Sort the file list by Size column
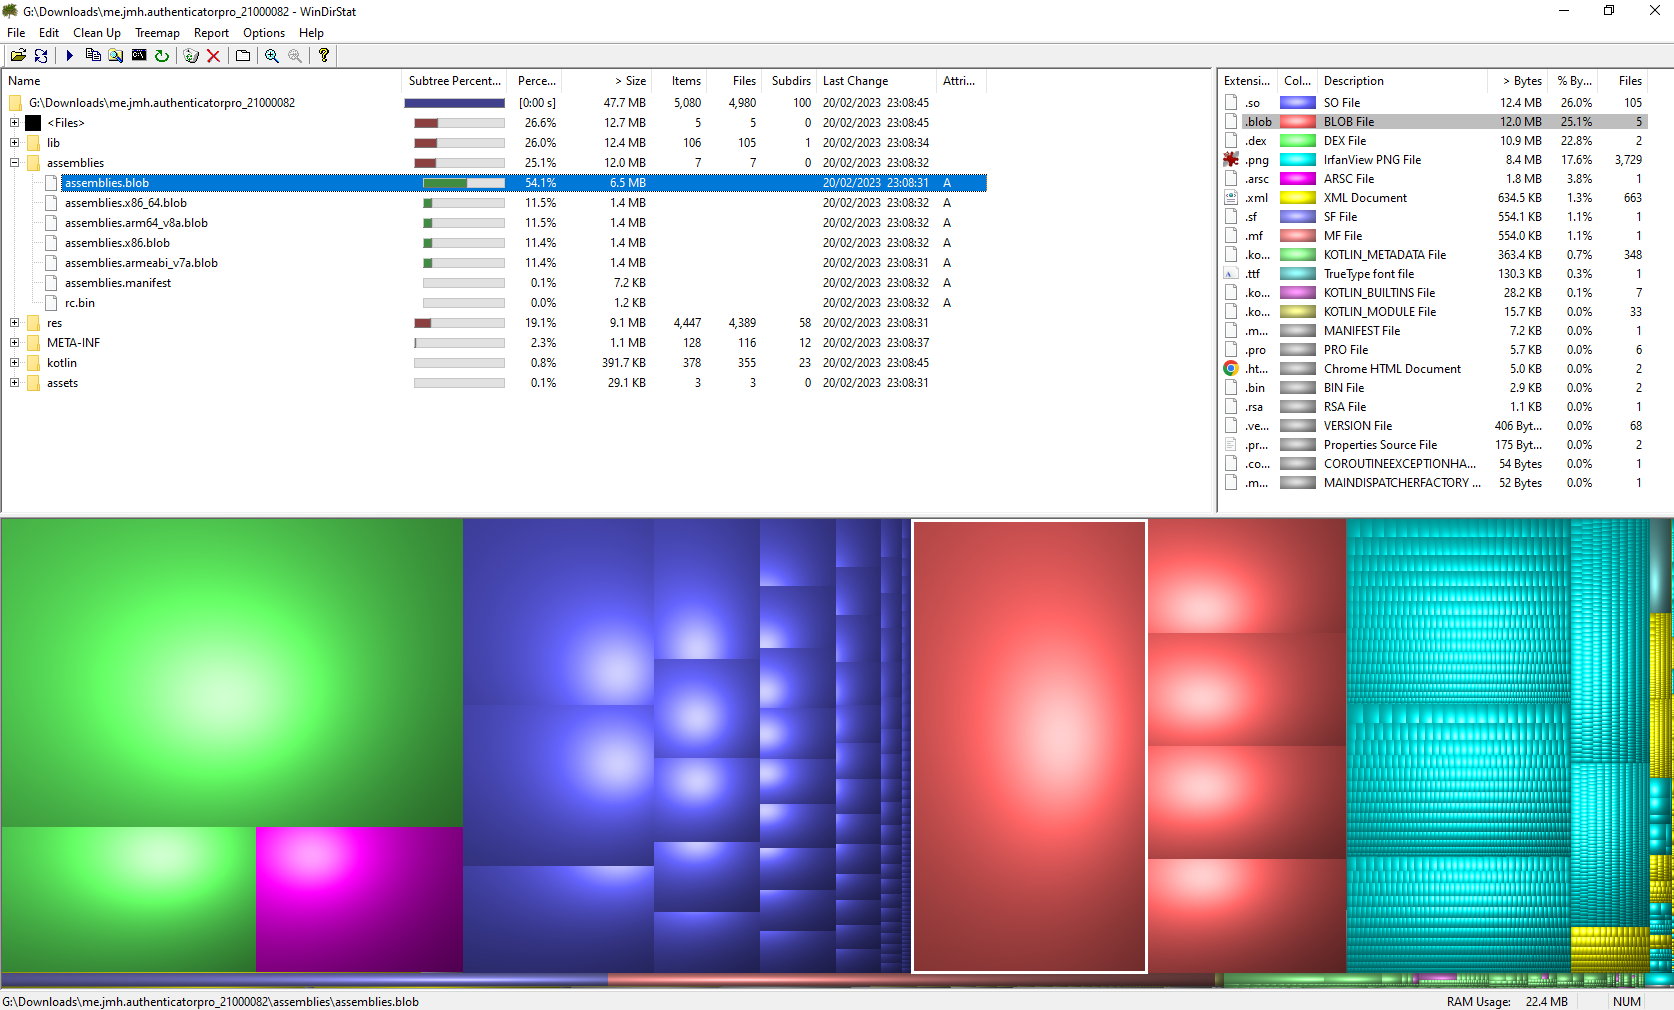Image resolution: width=1674 pixels, height=1010 pixels. 629,80
